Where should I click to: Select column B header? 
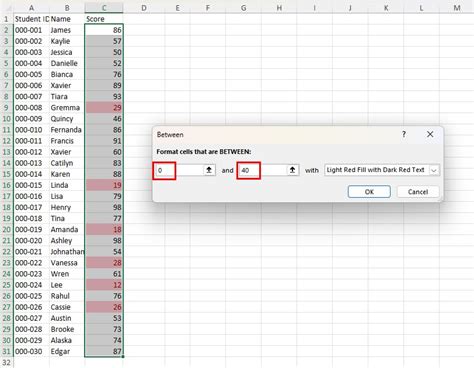(x=67, y=8)
